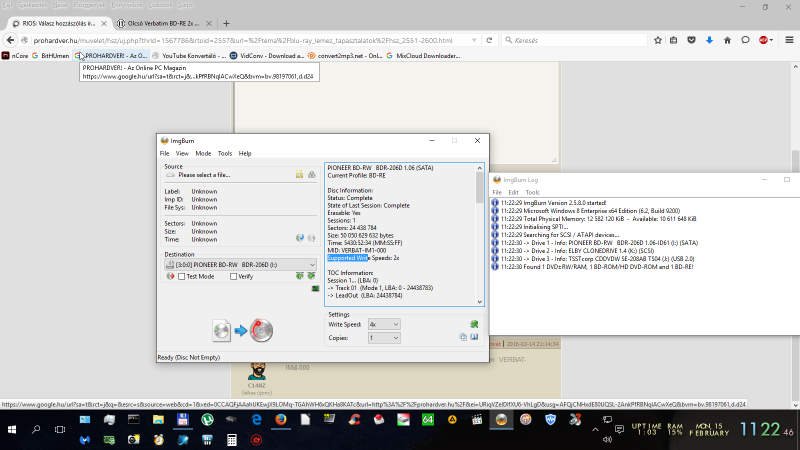Viewport: 800px width, 450px height.
Task: Open the Pocket icon in Firefox toolbar
Action: [691, 40]
